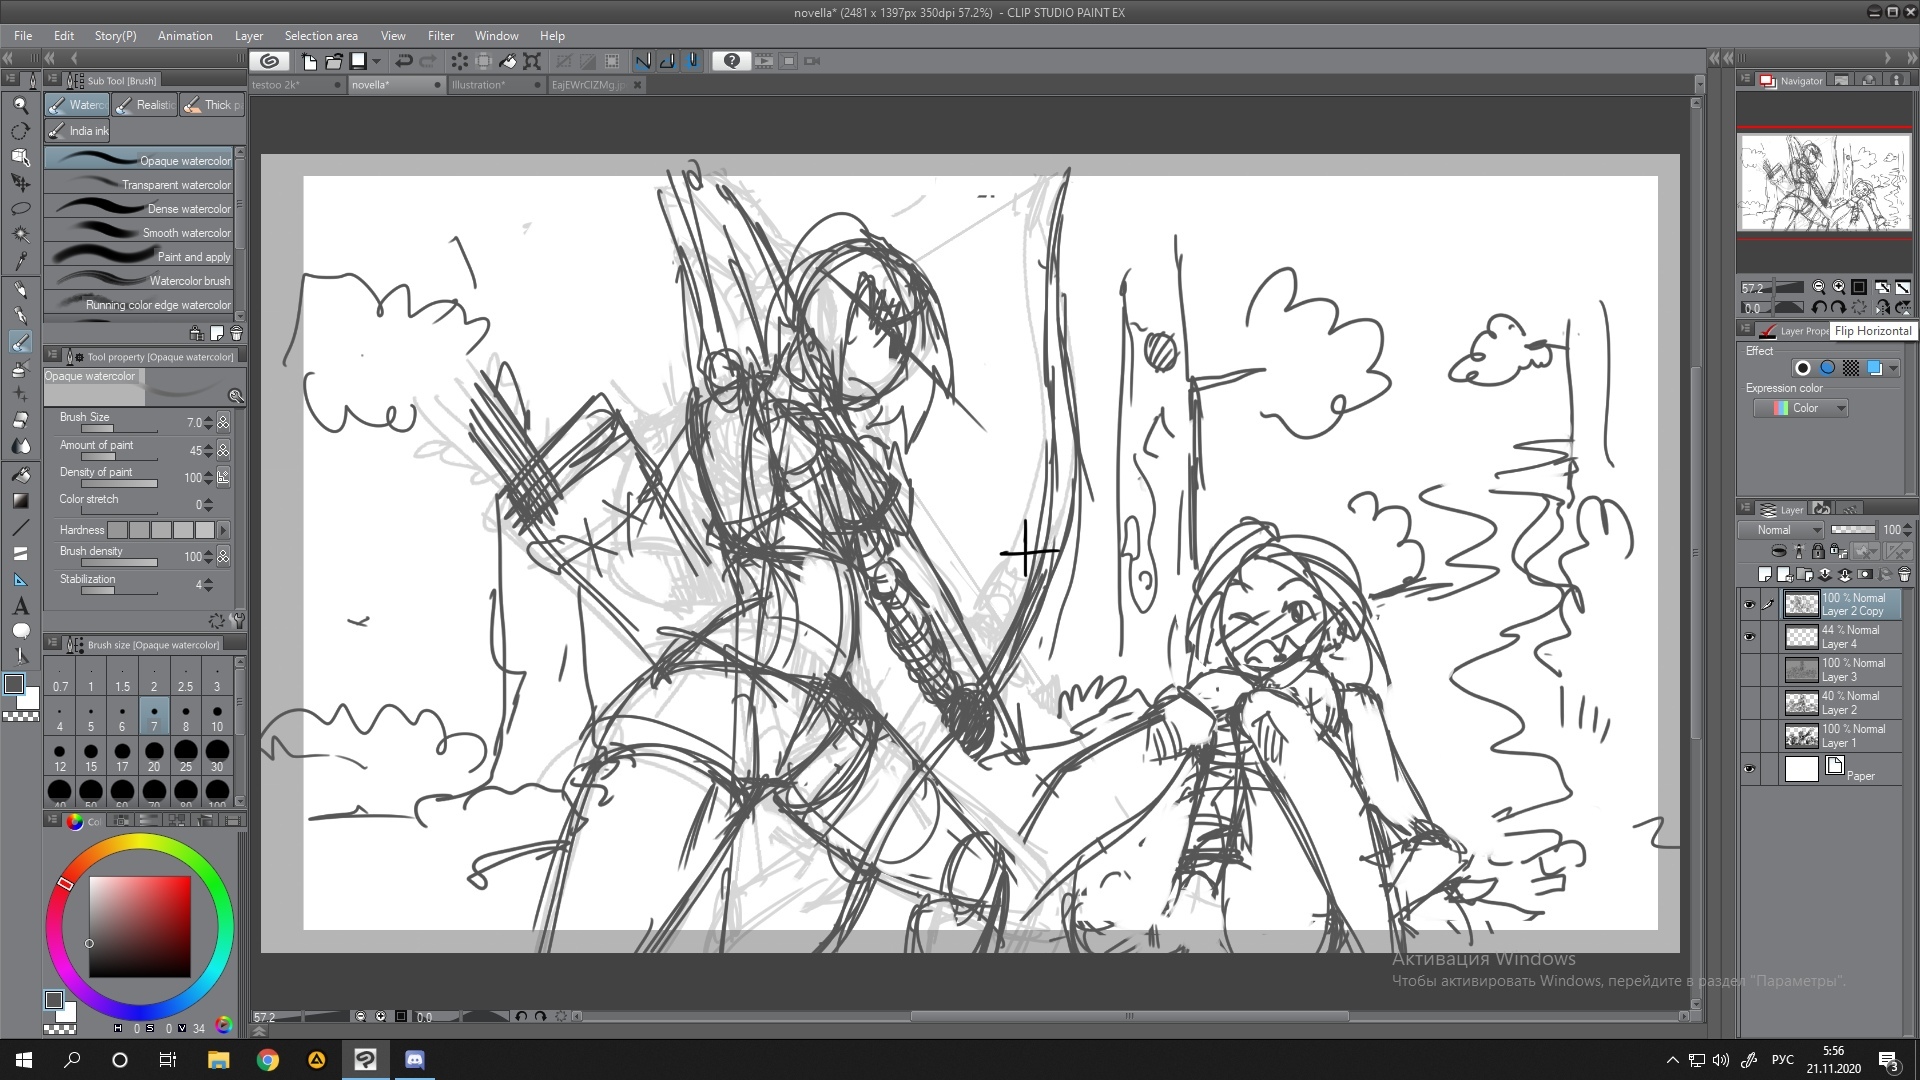Increase layer opacity stepper
This screenshot has width=1920, height=1080.
[1908, 526]
